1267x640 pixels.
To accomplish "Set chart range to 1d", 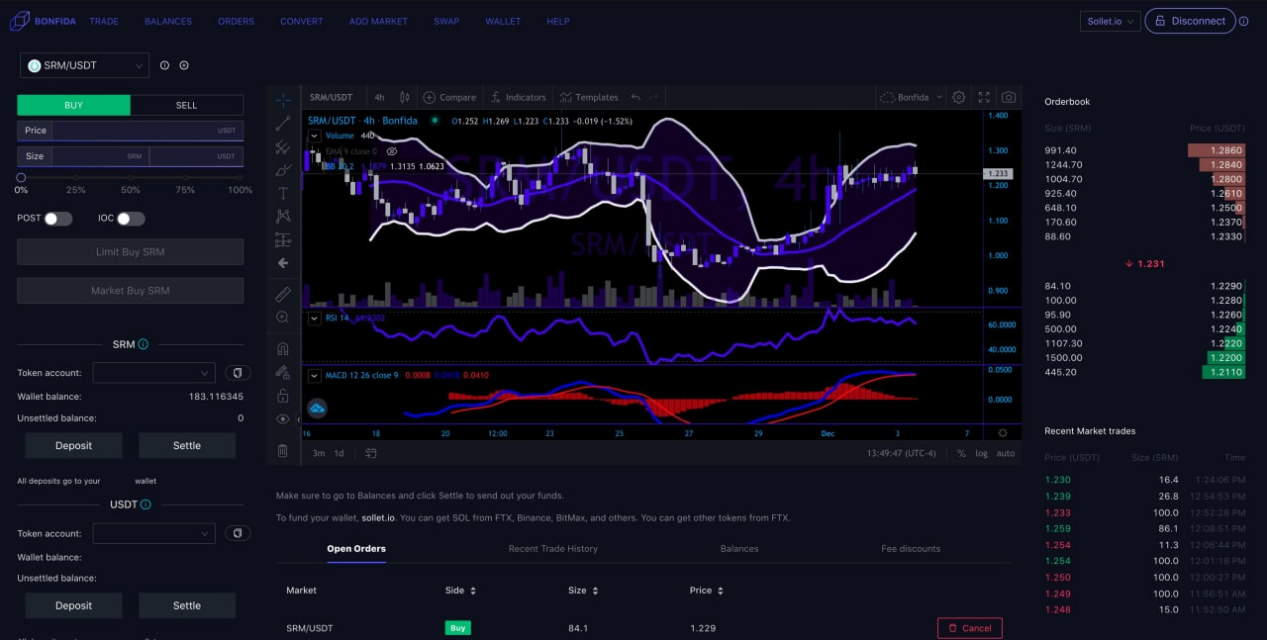I will [x=339, y=453].
